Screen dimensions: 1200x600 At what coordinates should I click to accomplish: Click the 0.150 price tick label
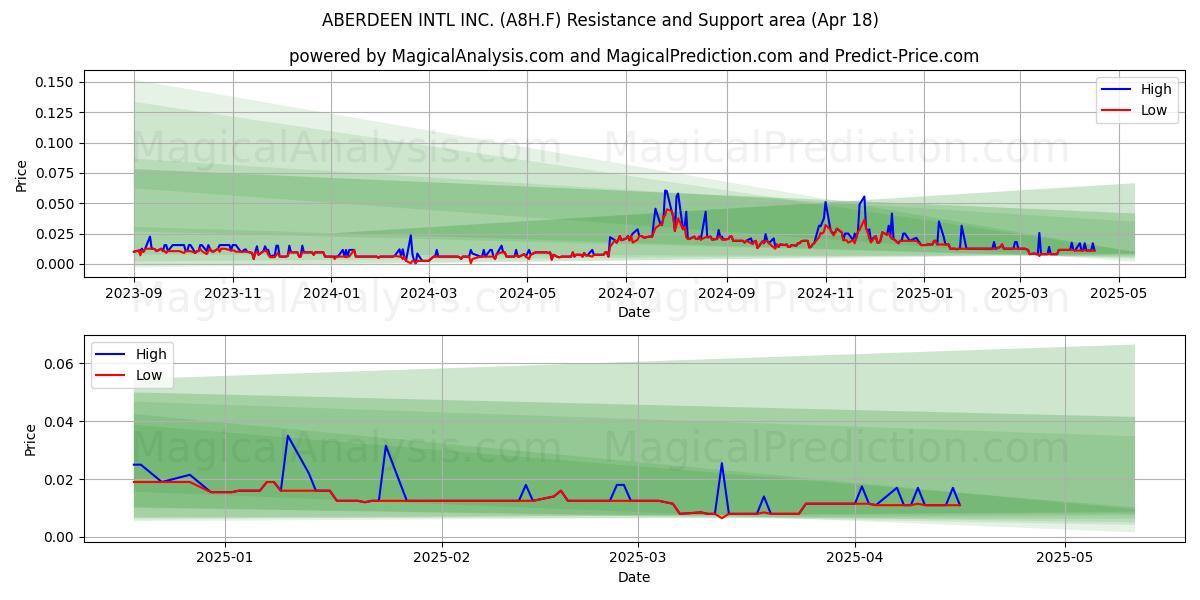pyautogui.click(x=56, y=82)
